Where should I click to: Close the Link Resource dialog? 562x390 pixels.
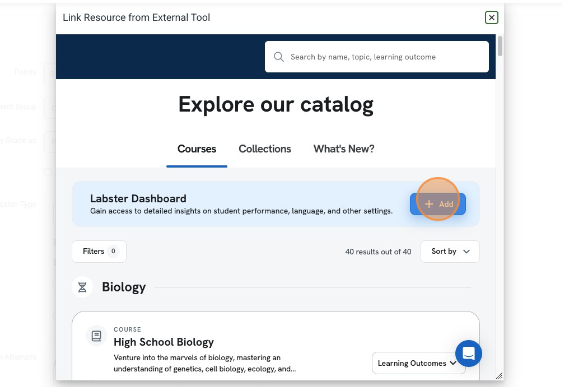[x=491, y=17]
